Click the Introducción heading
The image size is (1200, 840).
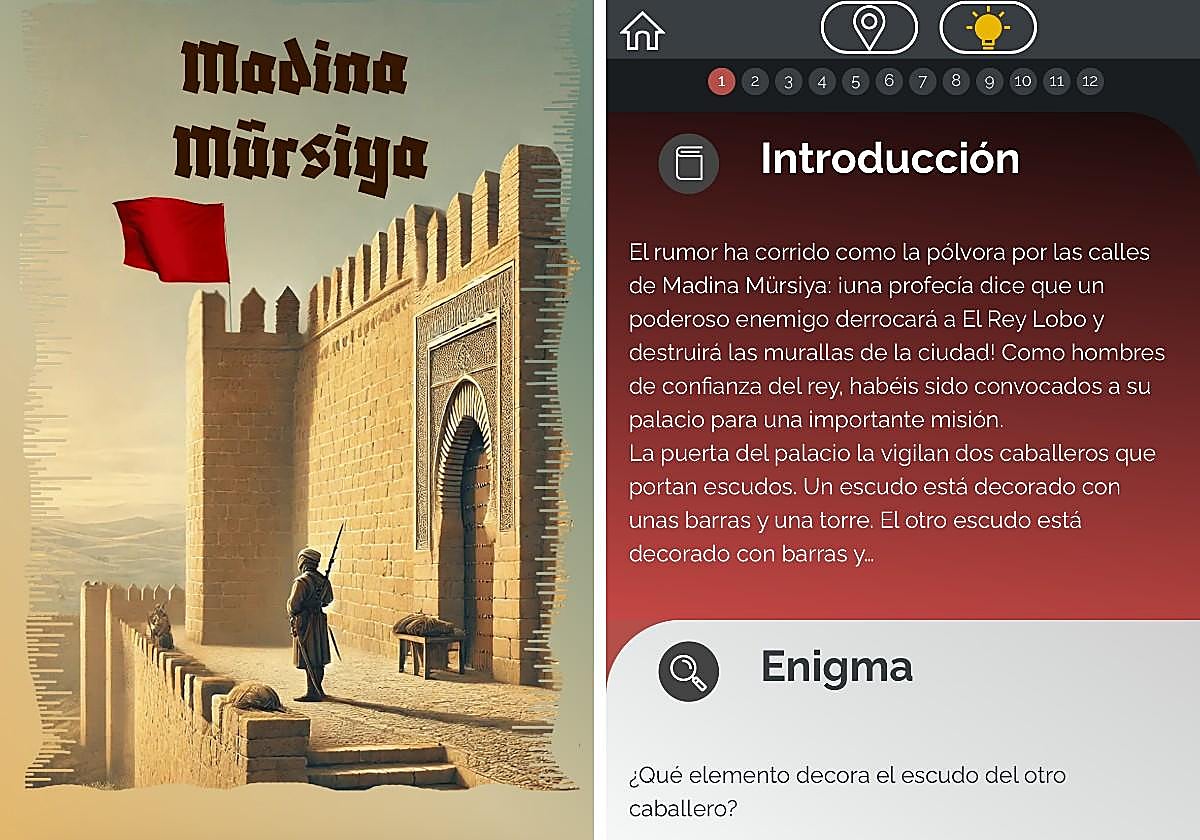890,159
